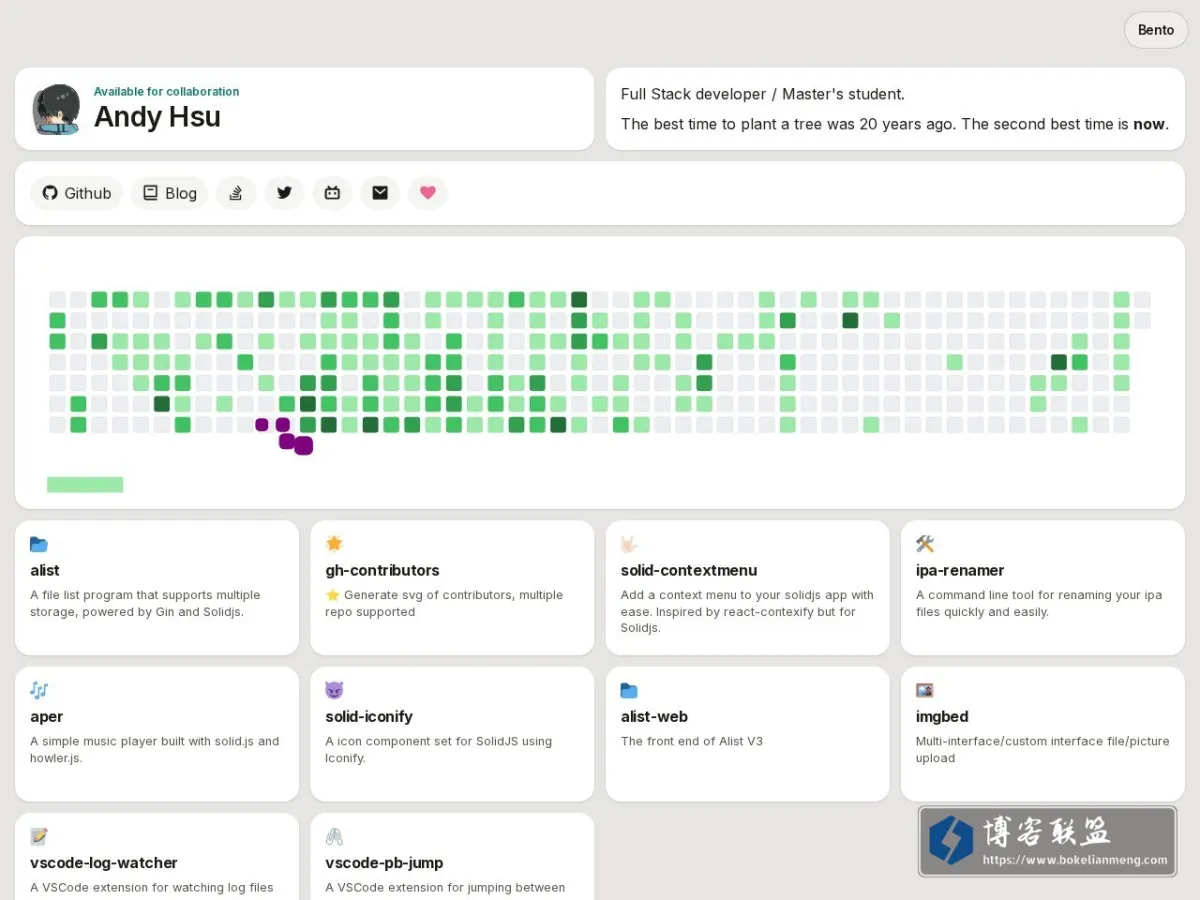
Task: Click the star icon above gh-contributors
Action: point(334,544)
